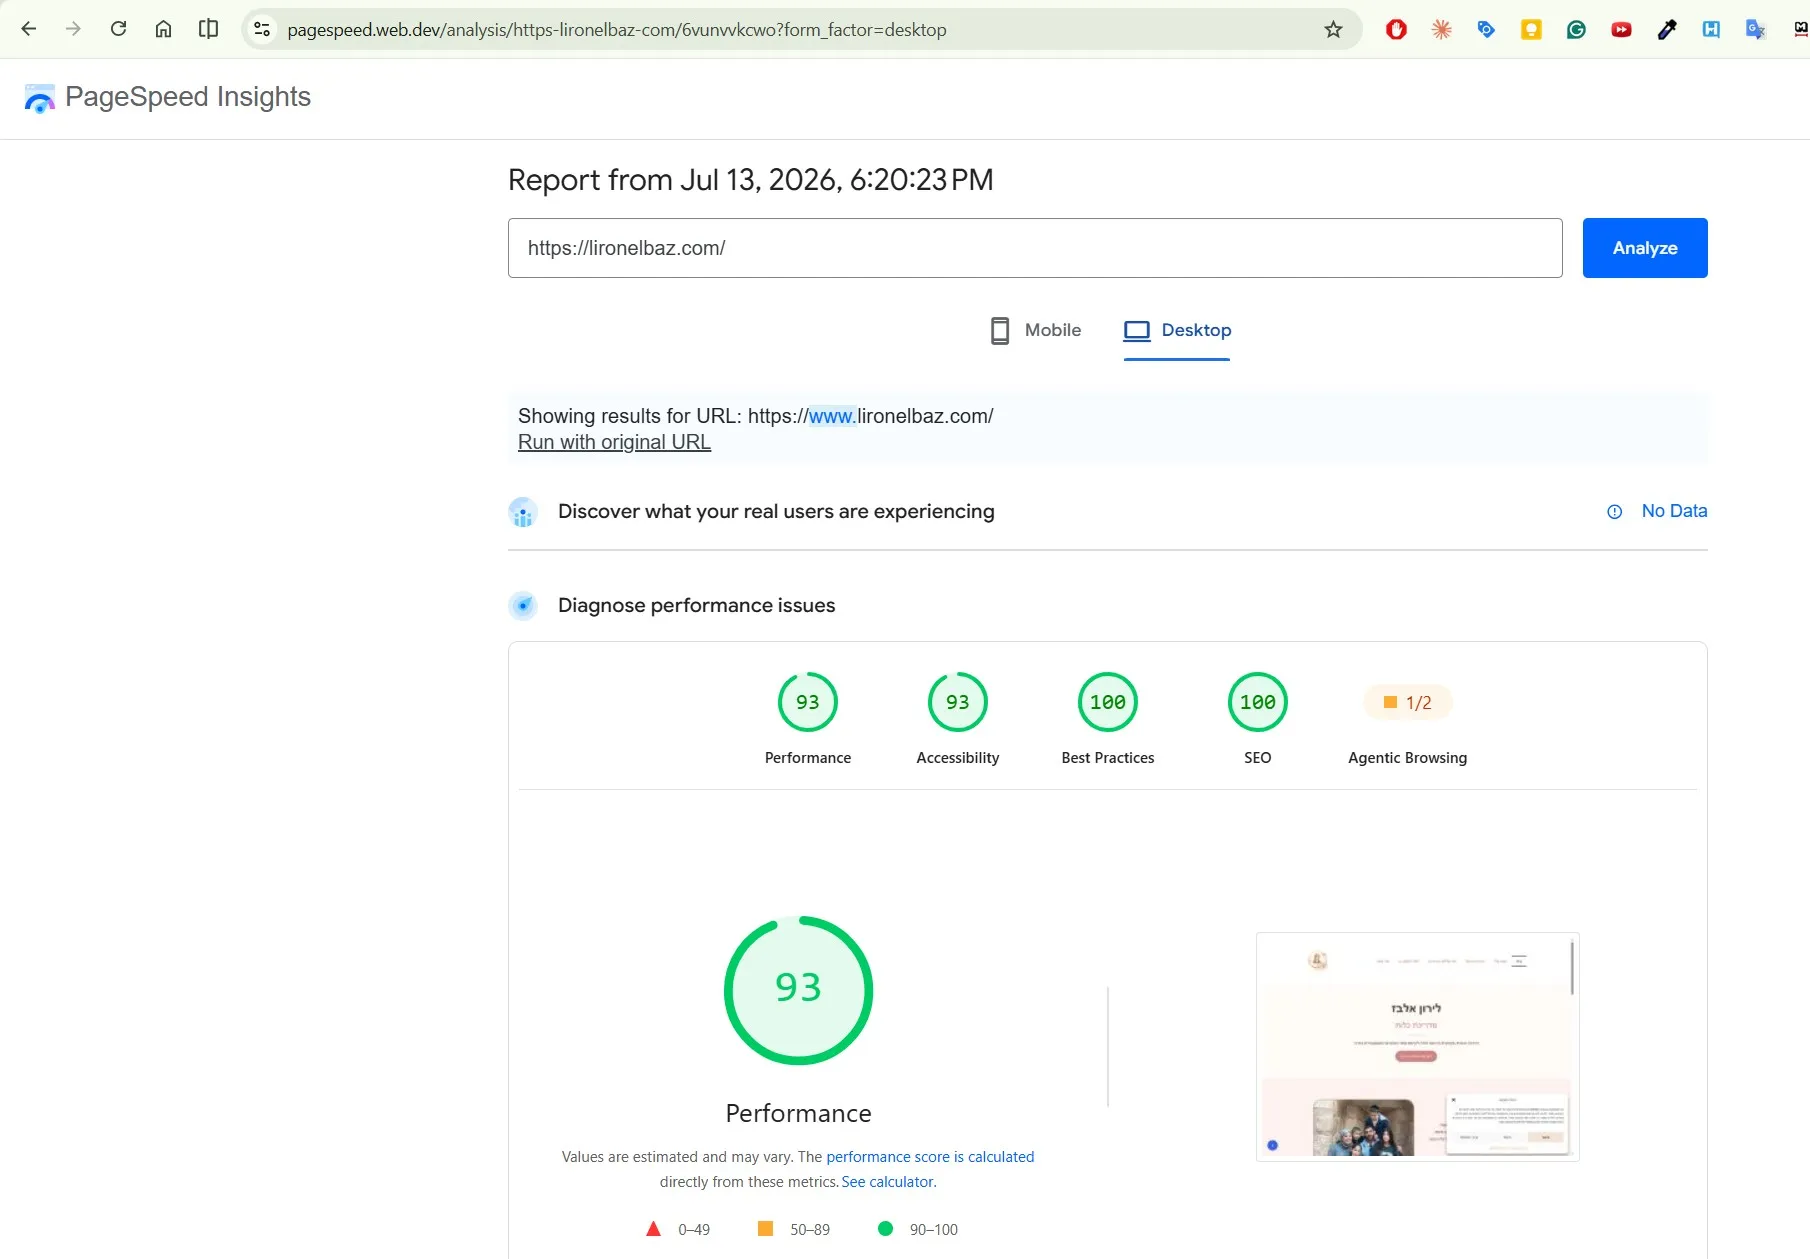Click the red triangle 0–49 legend marker
The height and width of the screenshot is (1259, 1810).
pos(653,1229)
